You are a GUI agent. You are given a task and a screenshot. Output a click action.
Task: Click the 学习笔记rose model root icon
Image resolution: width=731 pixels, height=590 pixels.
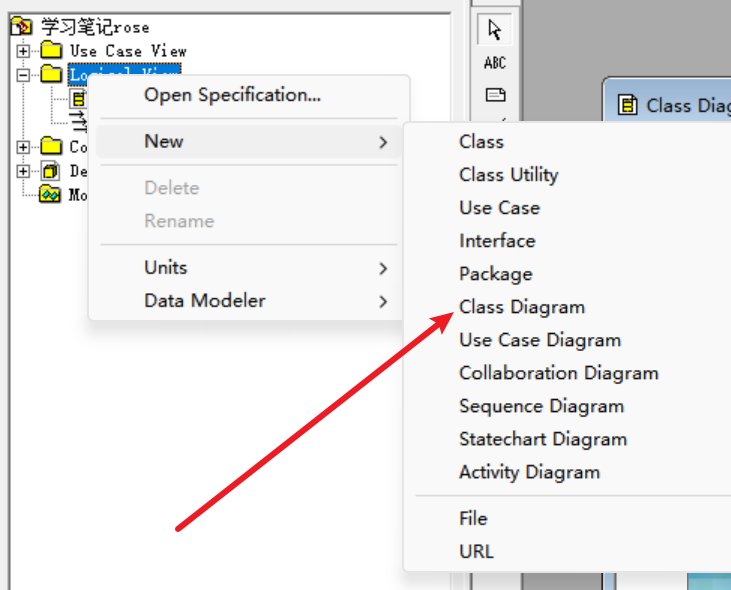22,27
